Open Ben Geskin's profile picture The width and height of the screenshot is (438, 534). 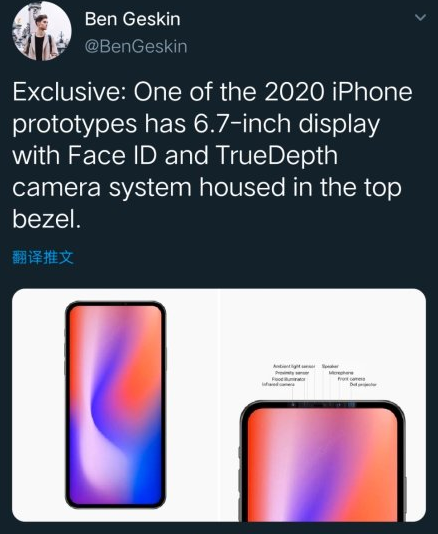coord(42,31)
